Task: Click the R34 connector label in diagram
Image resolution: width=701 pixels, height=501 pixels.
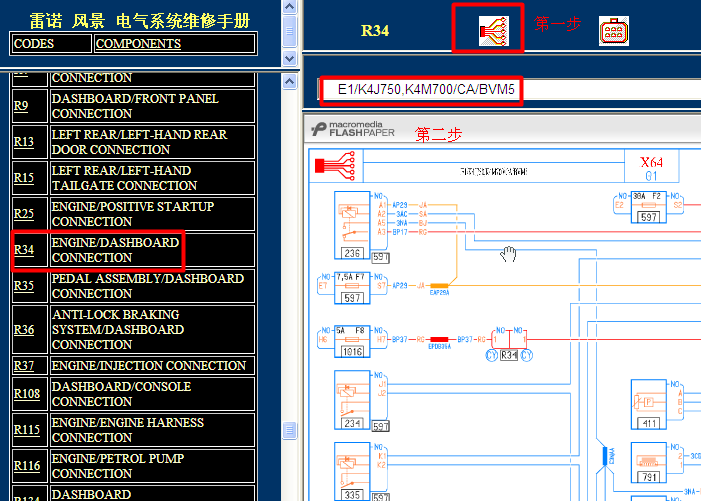Action: click(x=509, y=355)
